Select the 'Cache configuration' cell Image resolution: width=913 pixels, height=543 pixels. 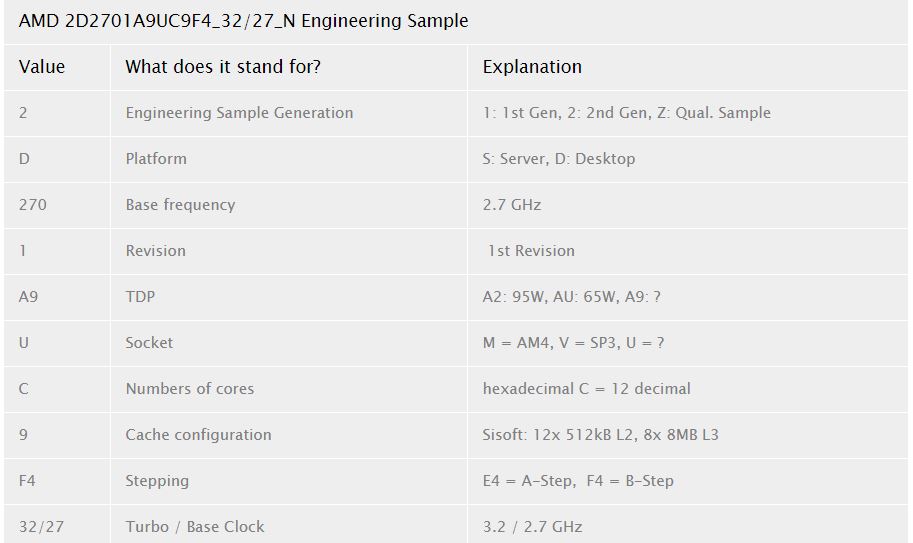click(198, 435)
